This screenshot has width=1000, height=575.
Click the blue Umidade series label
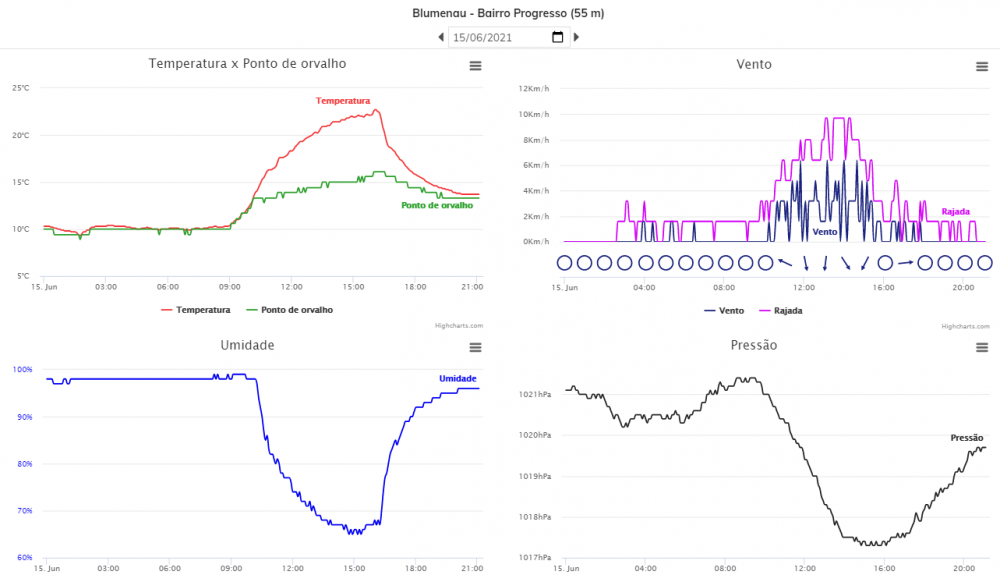coord(458,378)
